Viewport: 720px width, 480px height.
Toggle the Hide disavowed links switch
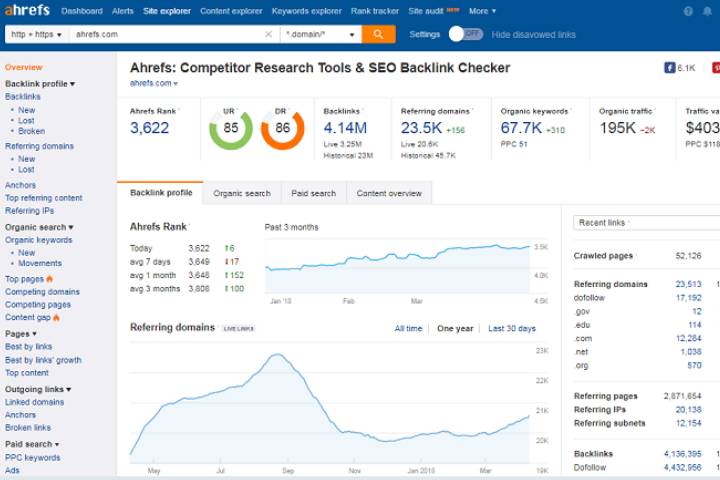466,34
